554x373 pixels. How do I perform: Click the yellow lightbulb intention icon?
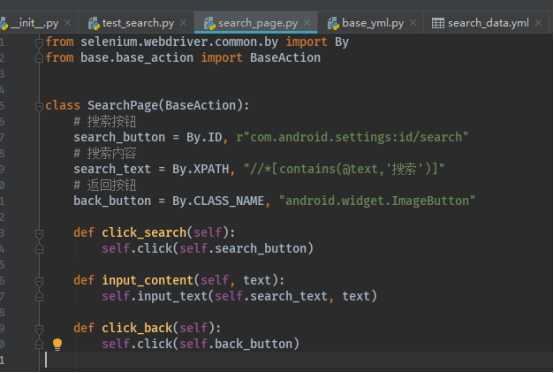point(57,344)
